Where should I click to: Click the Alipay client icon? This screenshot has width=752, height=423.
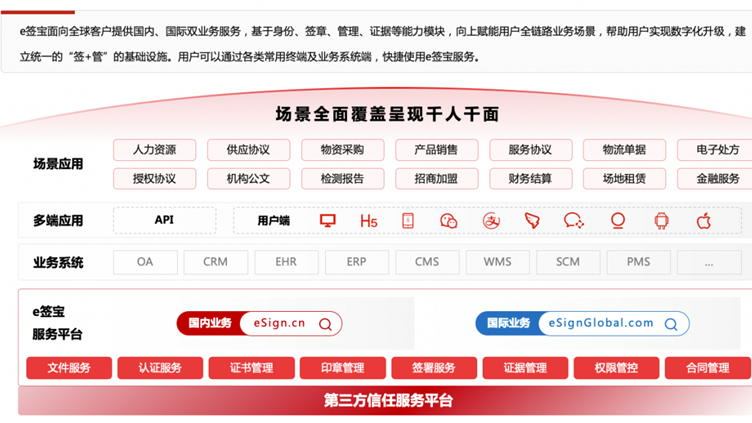[x=490, y=221]
